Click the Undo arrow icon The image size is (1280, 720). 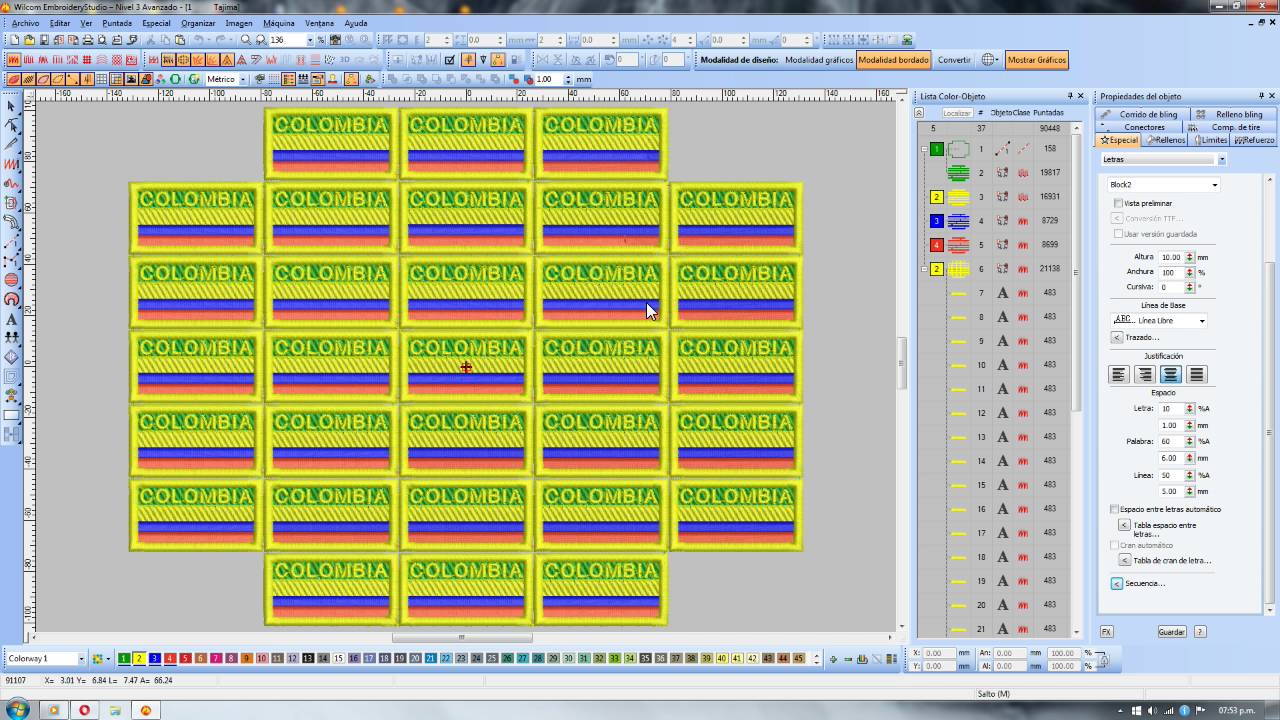(199, 40)
